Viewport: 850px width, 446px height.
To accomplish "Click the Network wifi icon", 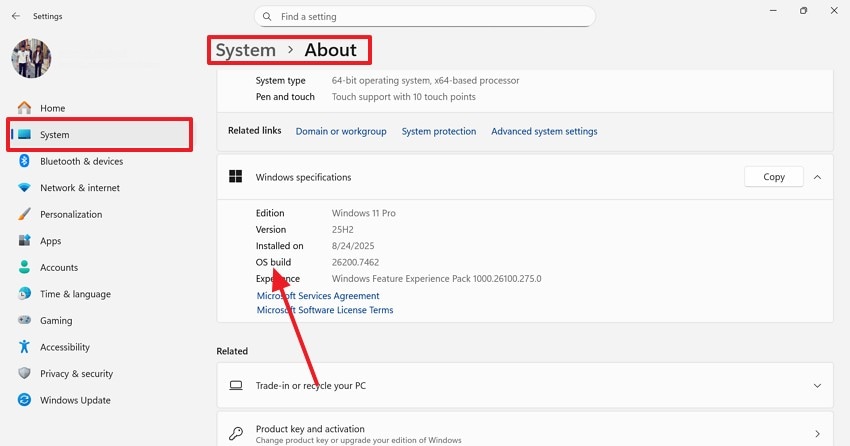I will pyautogui.click(x=24, y=188).
